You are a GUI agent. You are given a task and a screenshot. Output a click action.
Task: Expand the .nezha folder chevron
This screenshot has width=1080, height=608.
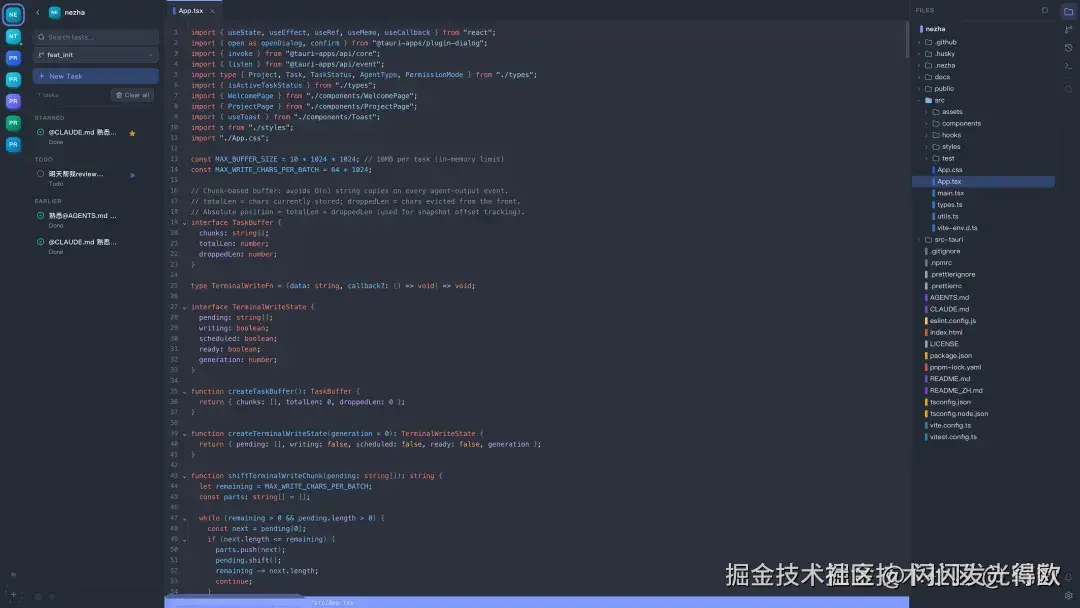click(920, 65)
